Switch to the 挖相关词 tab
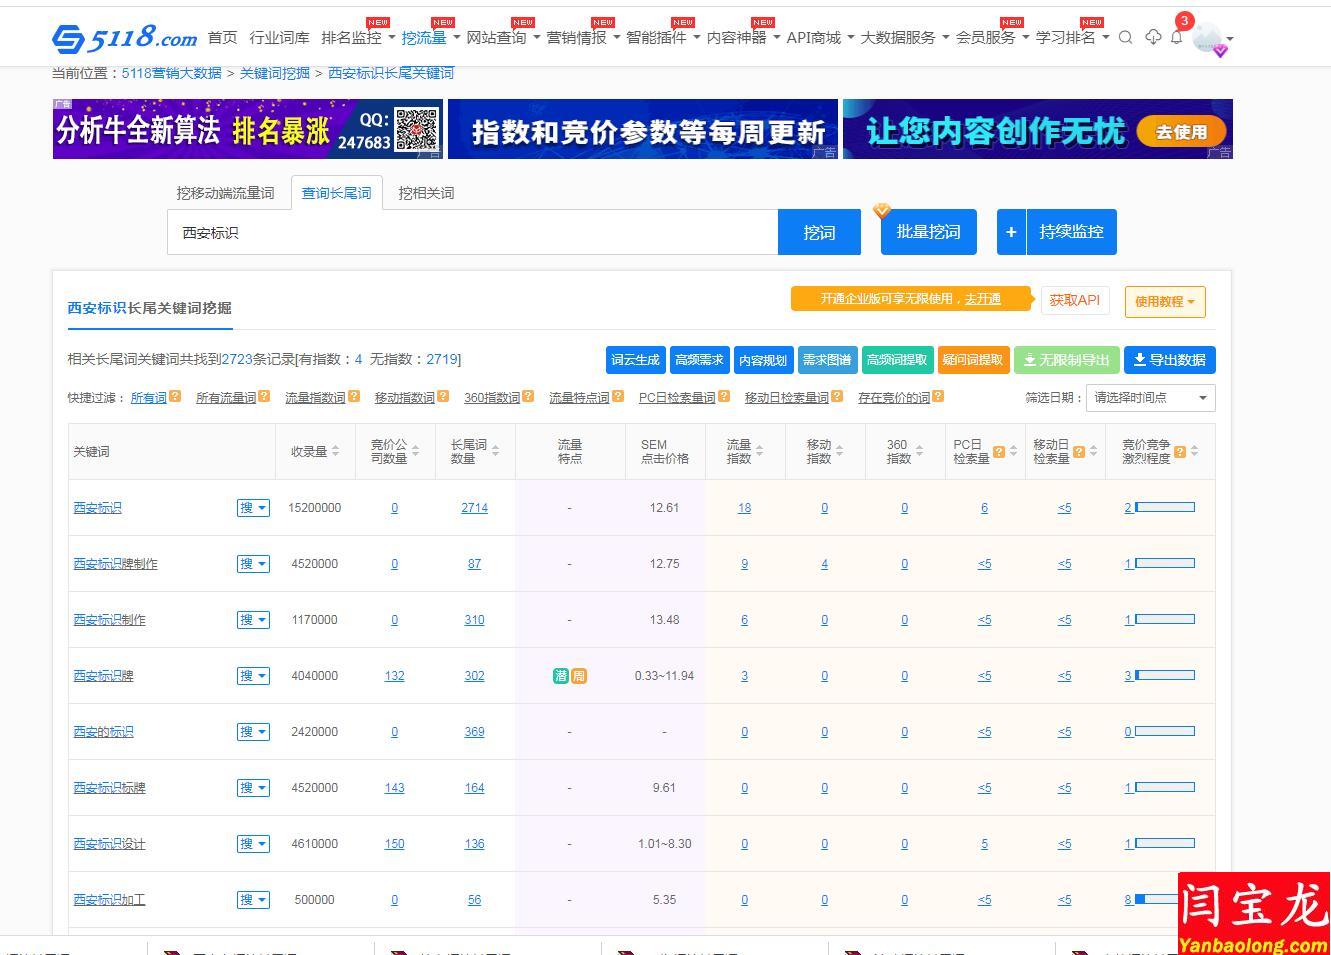The height and width of the screenshot is (955, 1331). [x=426, y=193]
